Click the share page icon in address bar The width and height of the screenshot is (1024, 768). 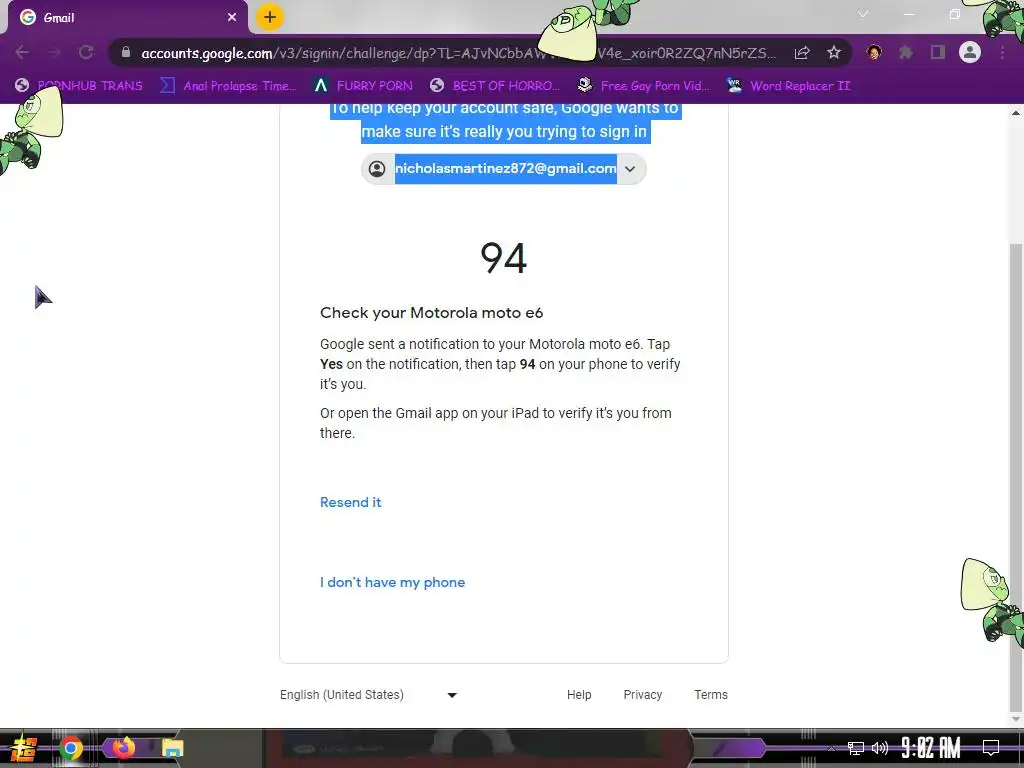802,53
